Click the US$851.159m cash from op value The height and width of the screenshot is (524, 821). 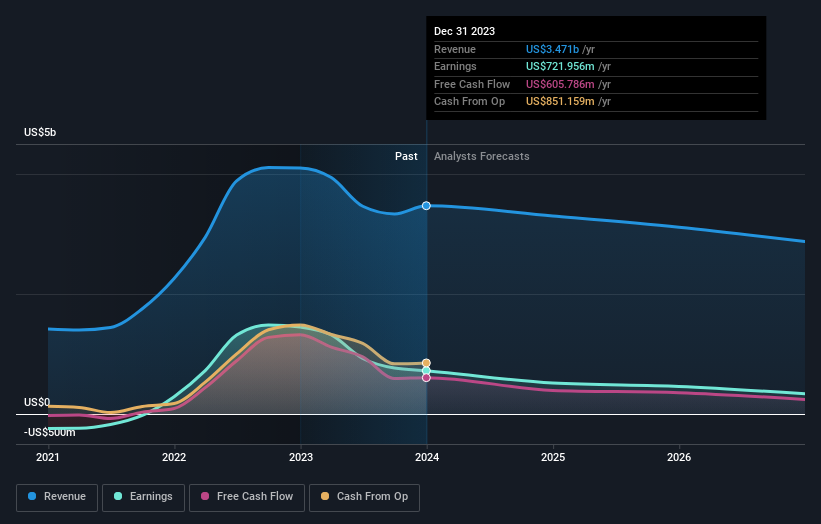[560, 102]
